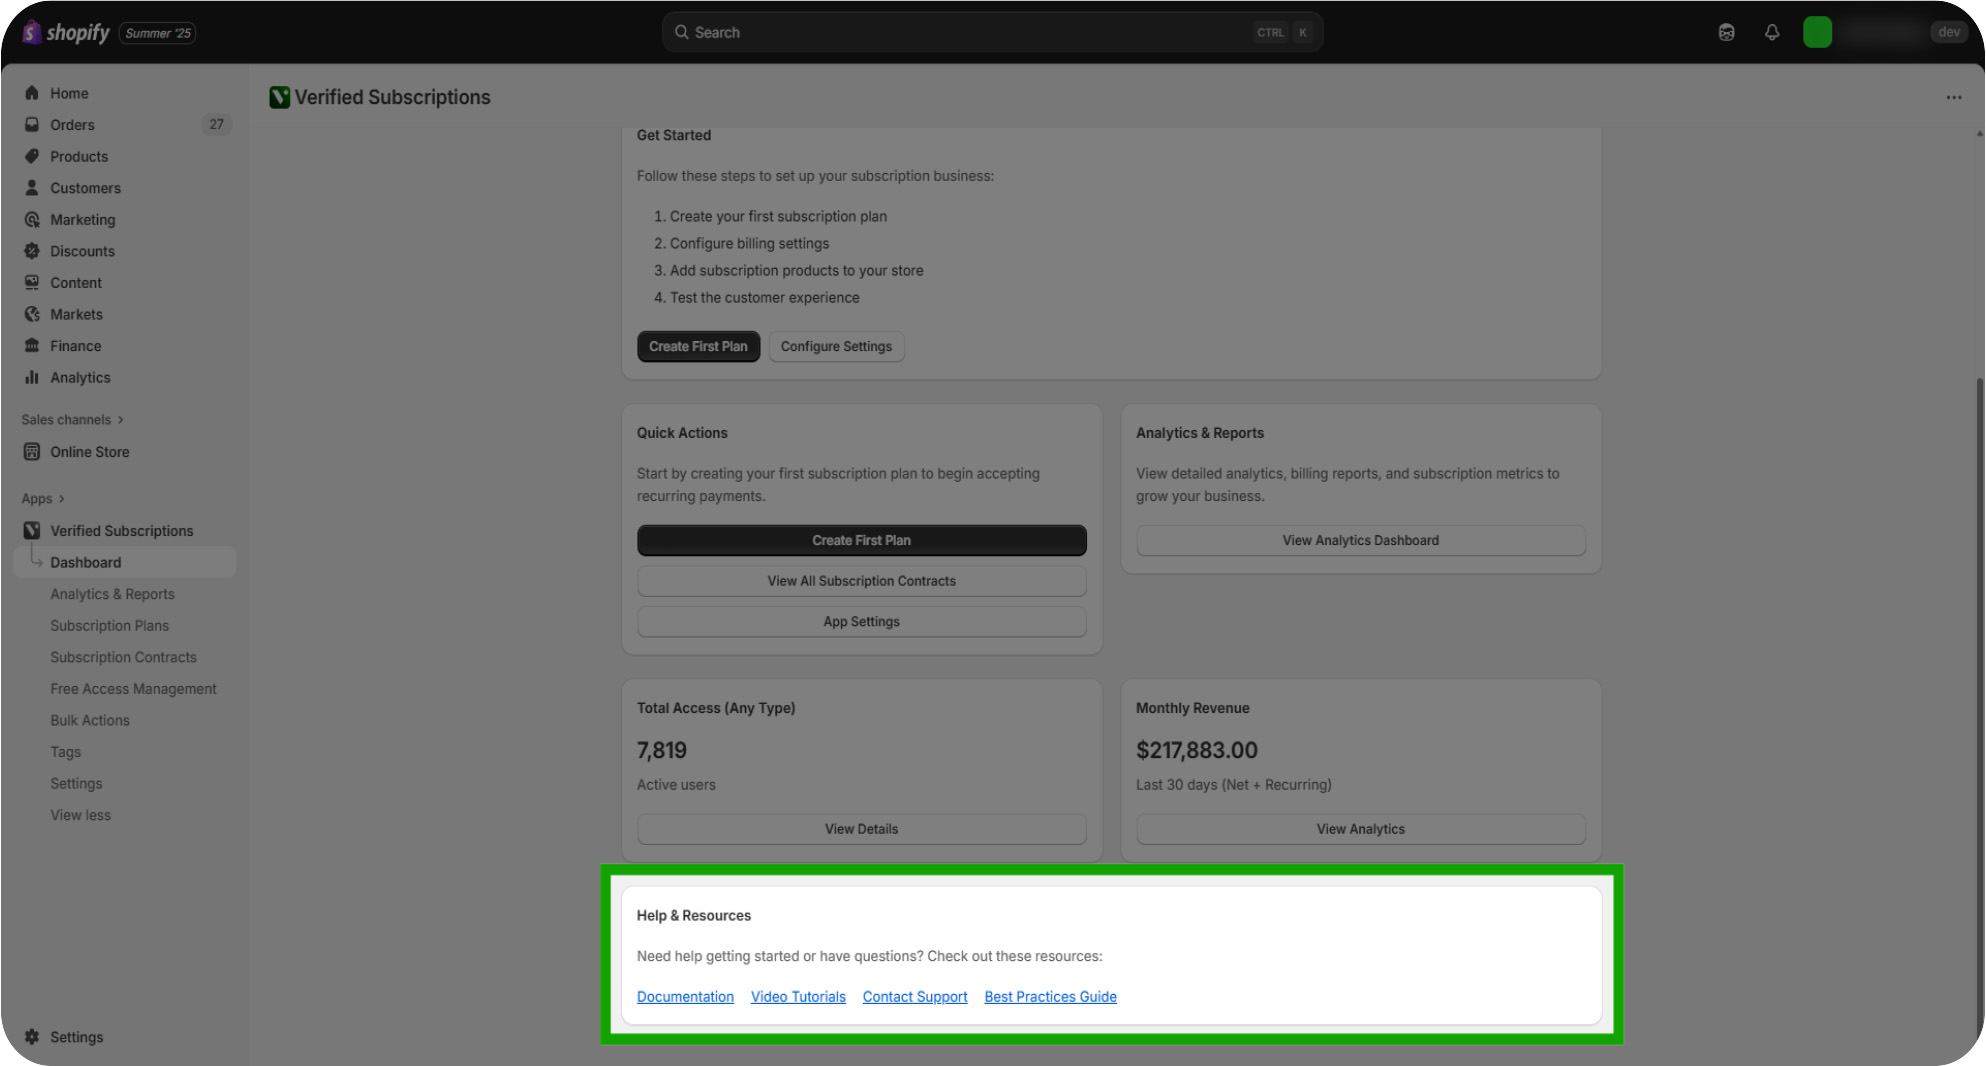Click the Configure Settings button
This screenshot has height=1066, width=1986.
click(x=836, y=346)
